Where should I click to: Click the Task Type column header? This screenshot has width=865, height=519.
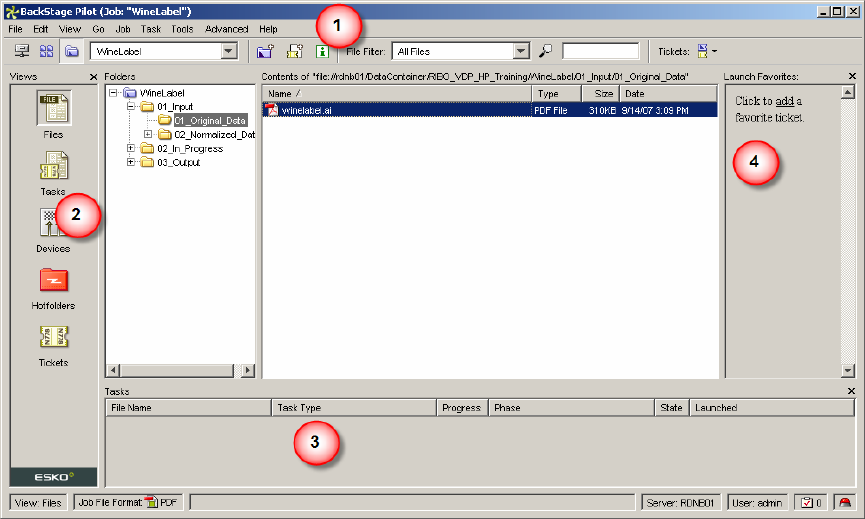click(x=354, y=408)
